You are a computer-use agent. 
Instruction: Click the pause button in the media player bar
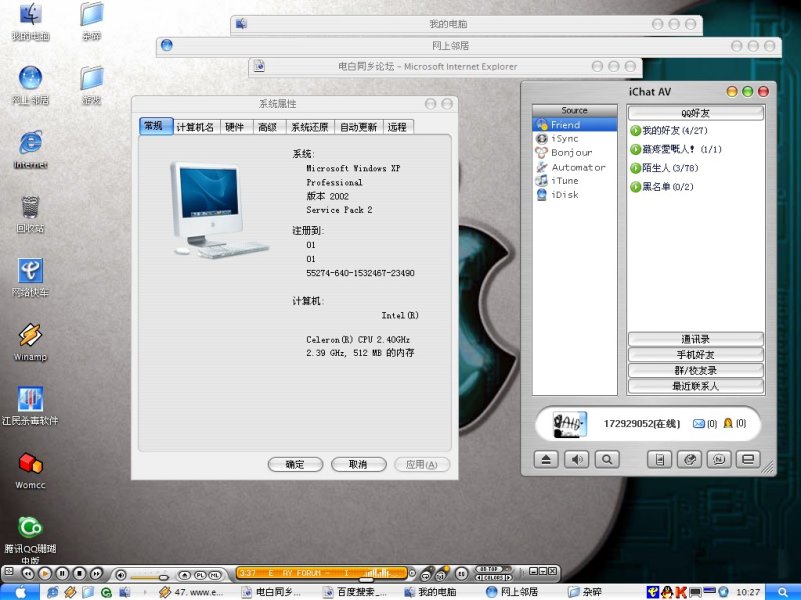click(x=62, y=574)
